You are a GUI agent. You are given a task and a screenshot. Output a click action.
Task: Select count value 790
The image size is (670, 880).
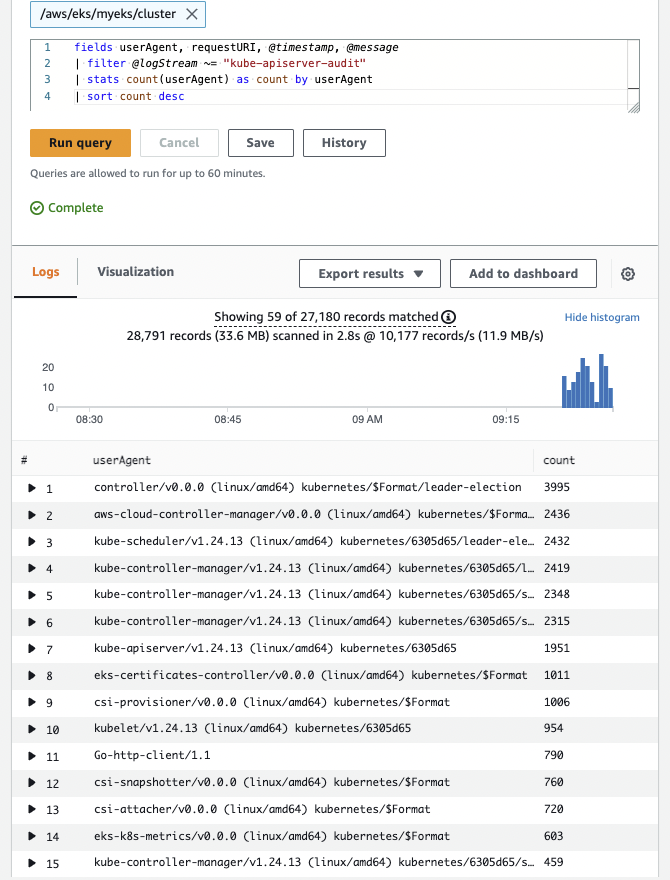click(553, 755)
